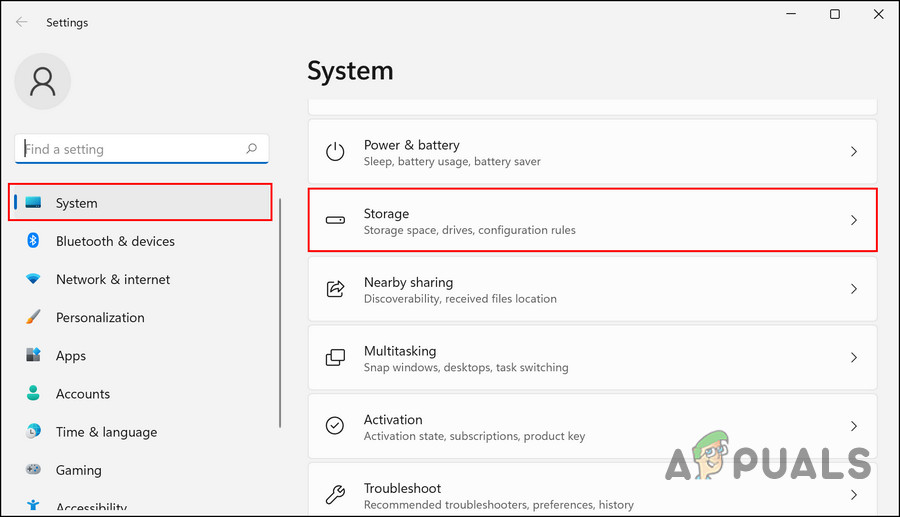The width and height of the screenshot is (900, 517).
Task: Go to Personalization settings
Action: pos(140,317)
